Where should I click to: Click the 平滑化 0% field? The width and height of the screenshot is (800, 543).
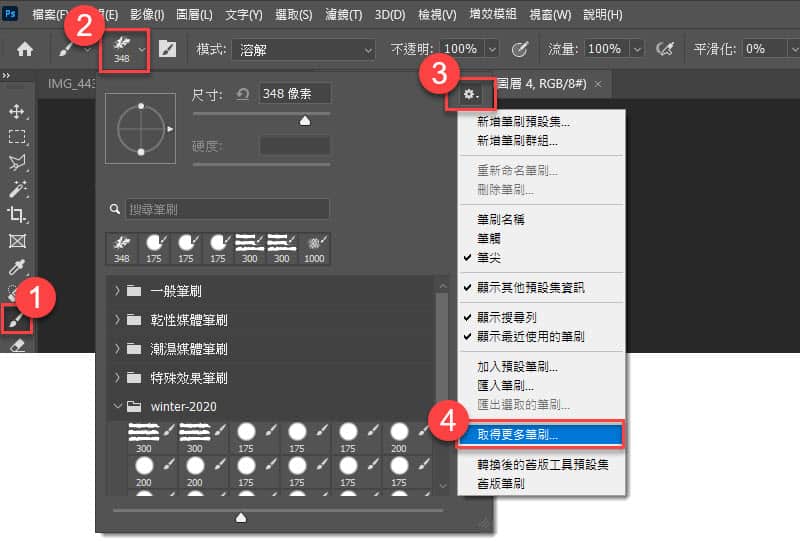click(x=765, y=50)
